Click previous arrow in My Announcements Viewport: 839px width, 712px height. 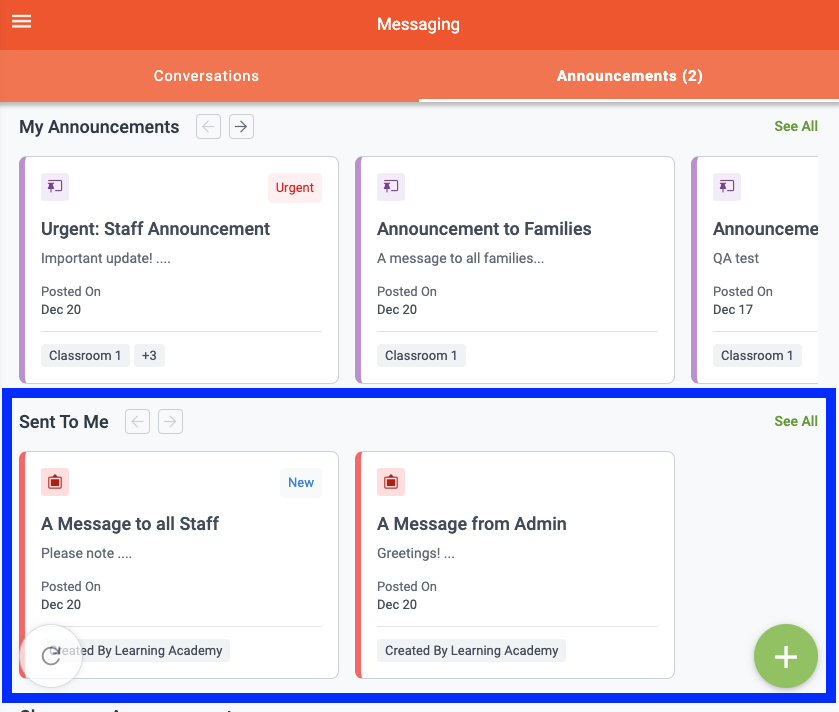tap(208, 126)
